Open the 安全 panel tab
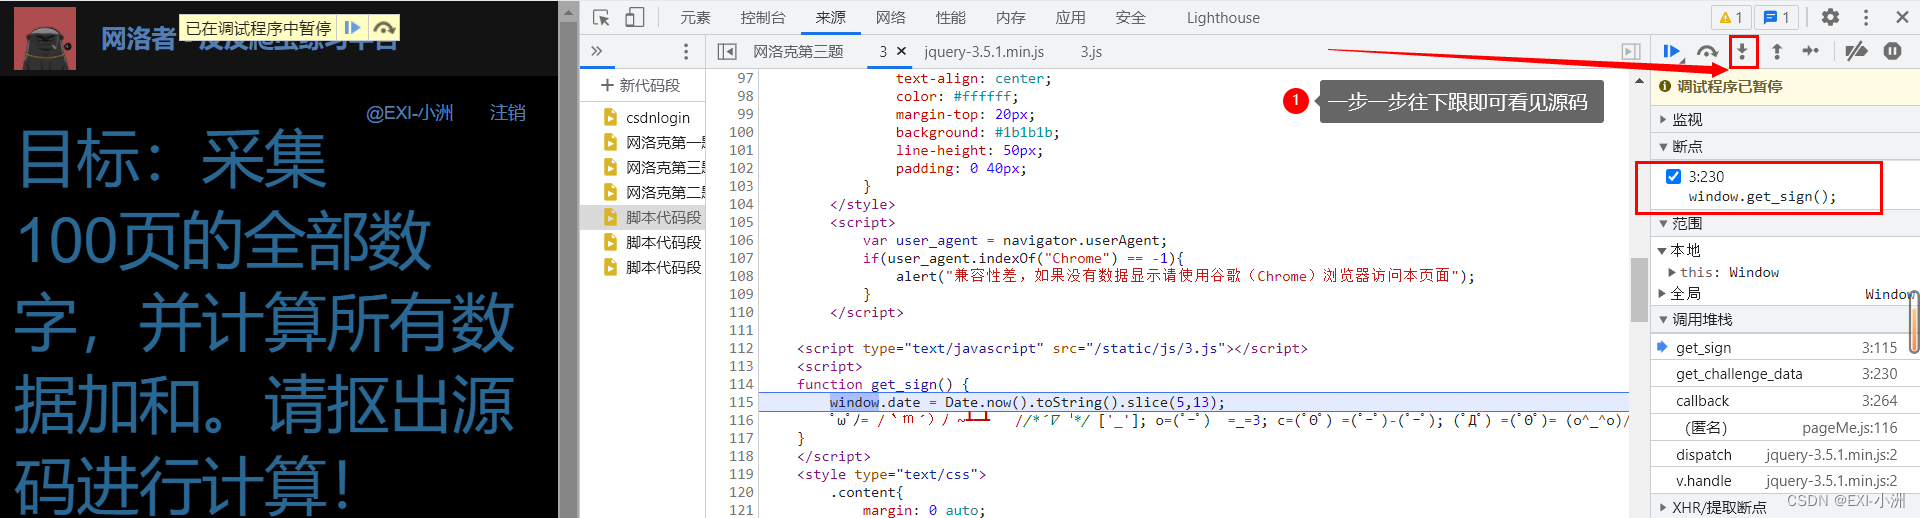Image resolution: width=1920 pixels, height=518 pixels. tap(1130, 17)
